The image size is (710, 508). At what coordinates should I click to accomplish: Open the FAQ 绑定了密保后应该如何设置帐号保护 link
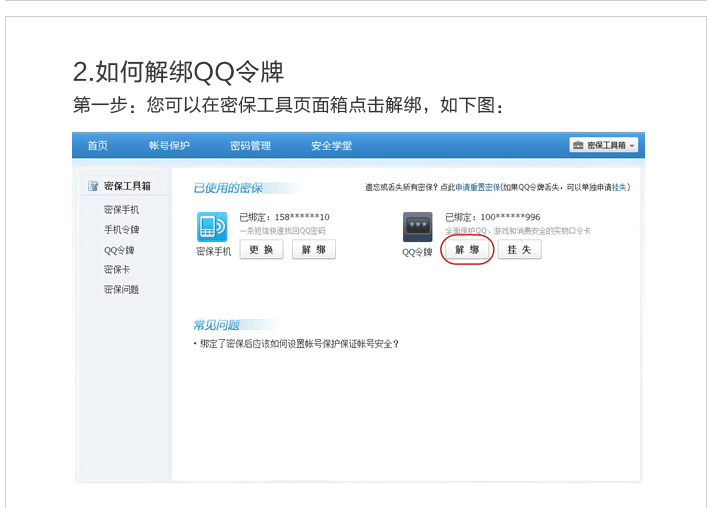click(x=299, y=344)
